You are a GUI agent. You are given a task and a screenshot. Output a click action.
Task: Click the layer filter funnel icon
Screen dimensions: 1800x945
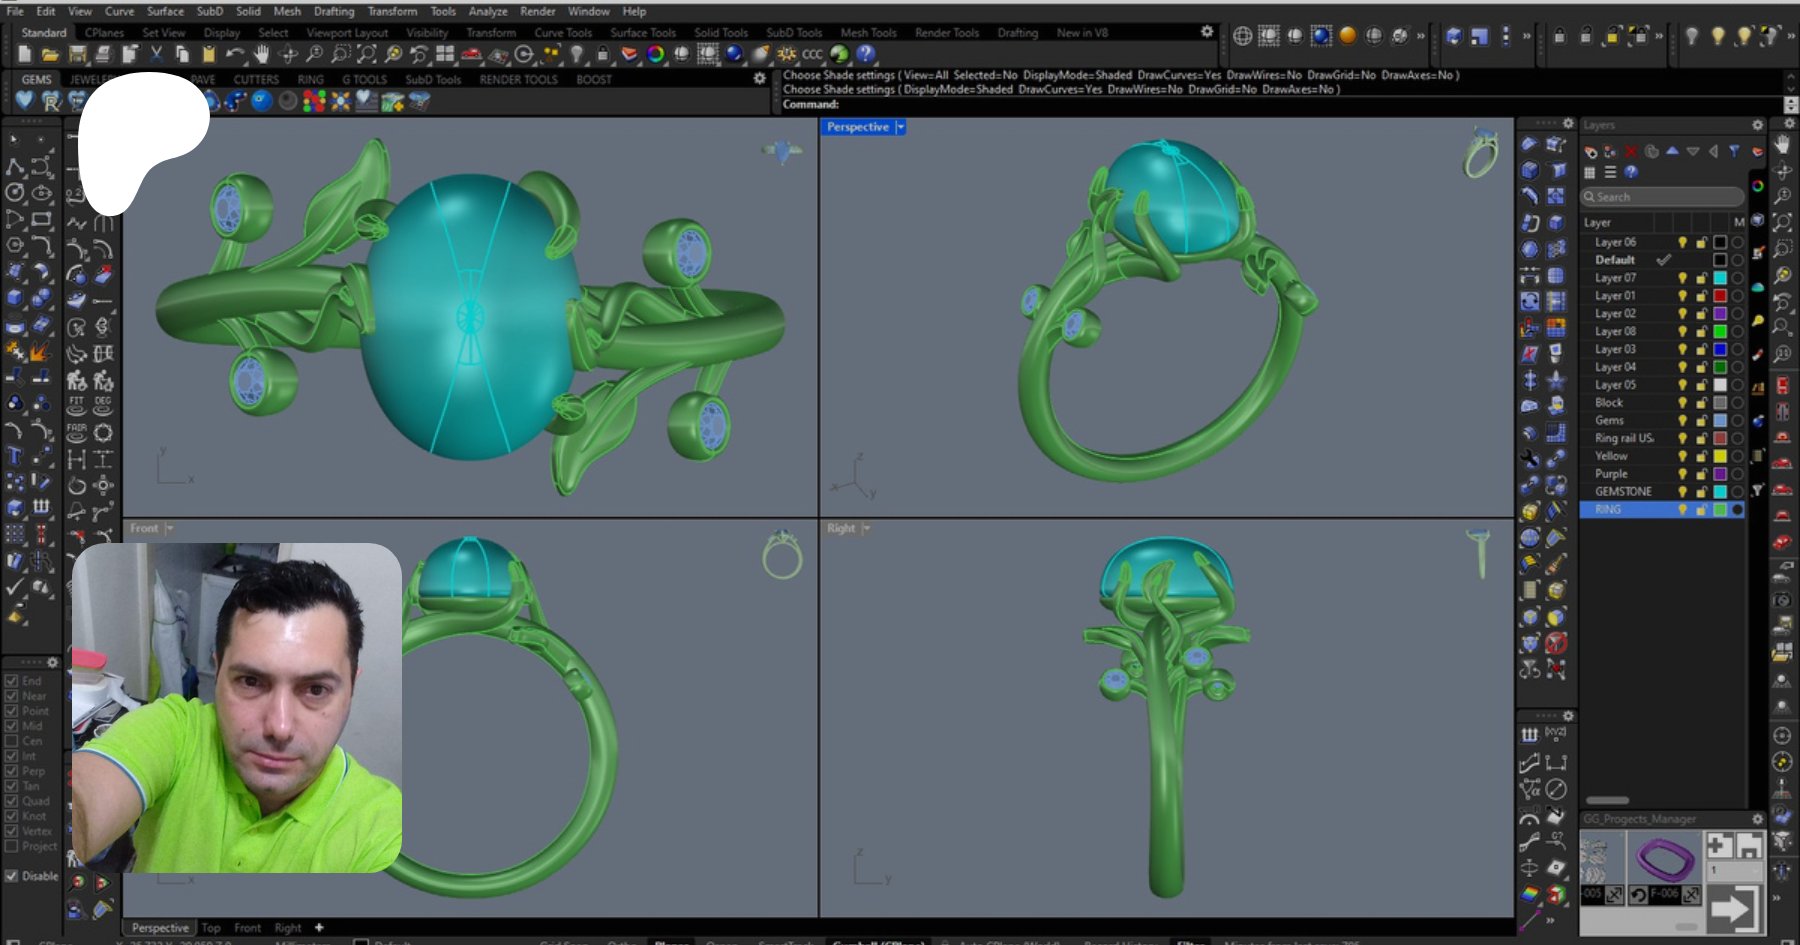point(1734,151)
